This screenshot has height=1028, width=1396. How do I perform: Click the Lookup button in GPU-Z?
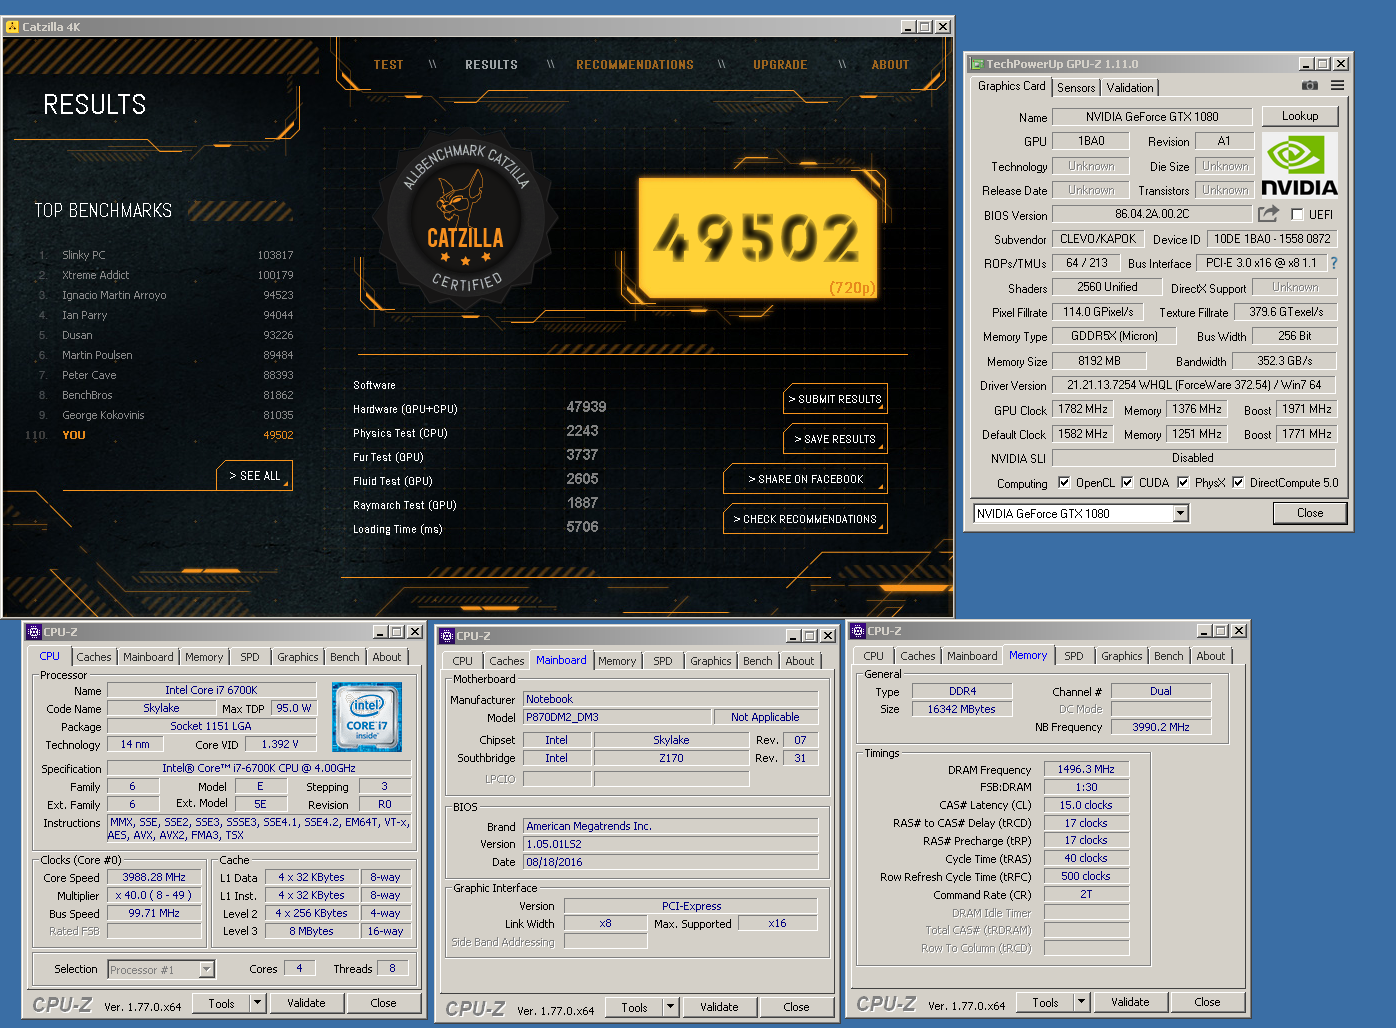point(1300,116)
